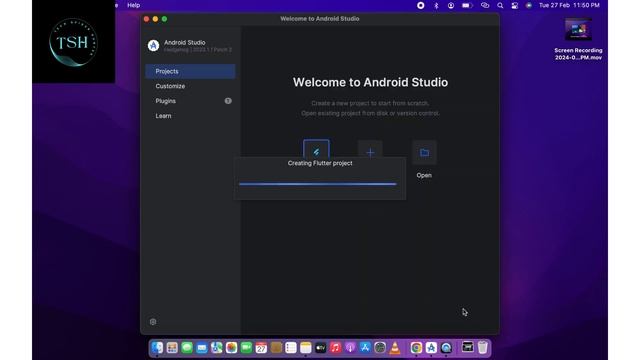
Task: Click the Plugins update count badge
Action: pyautogui.click(x=228, y=101)
